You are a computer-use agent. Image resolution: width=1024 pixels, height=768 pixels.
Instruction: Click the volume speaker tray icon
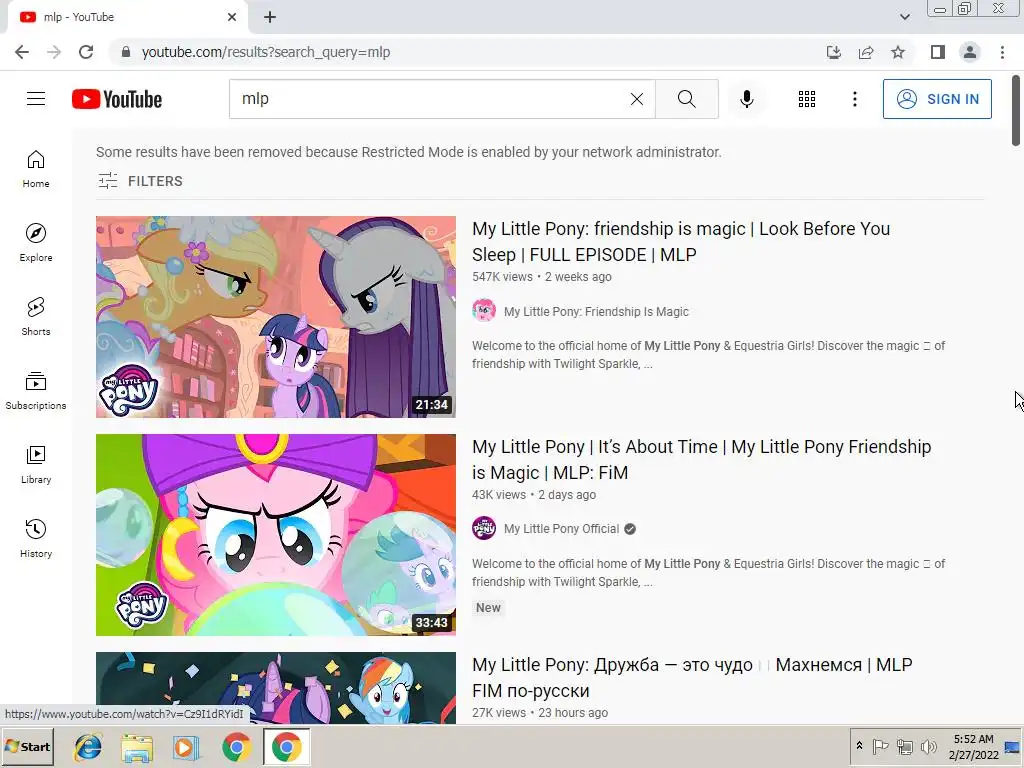pos(928,746)
